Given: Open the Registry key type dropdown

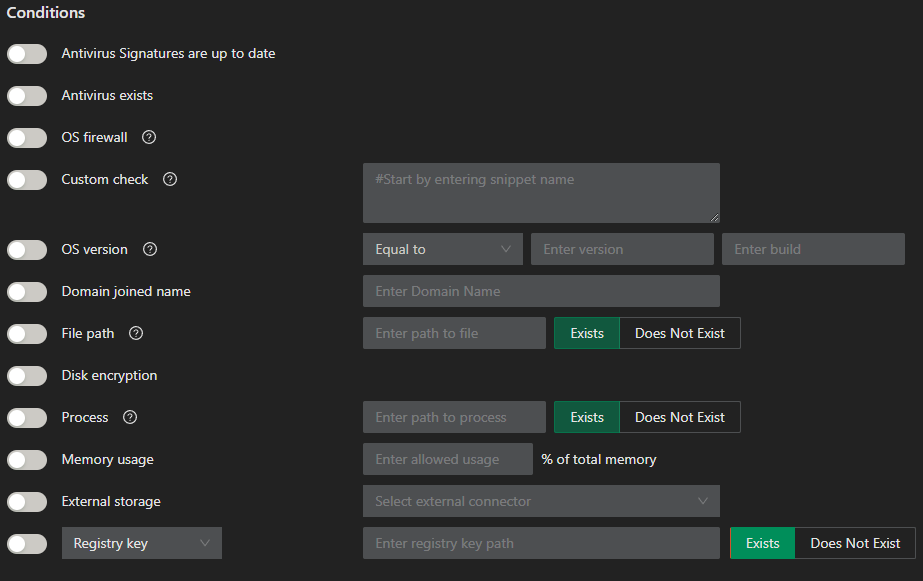Looking at the screenshot, I should pyautogui.click(x=141, y=543).
